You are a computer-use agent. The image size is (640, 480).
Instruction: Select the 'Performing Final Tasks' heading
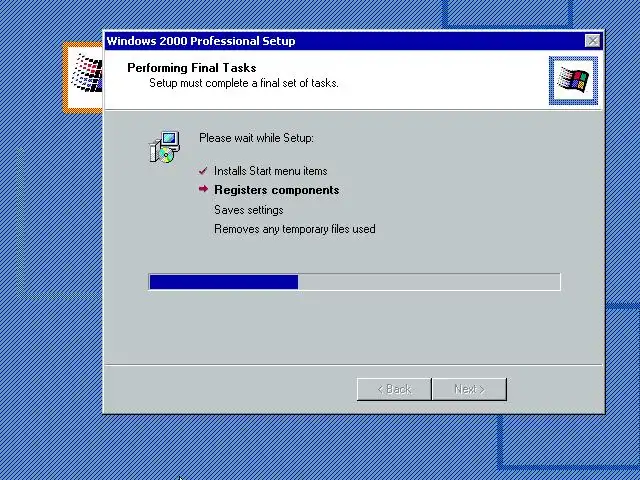coord(192,68)
